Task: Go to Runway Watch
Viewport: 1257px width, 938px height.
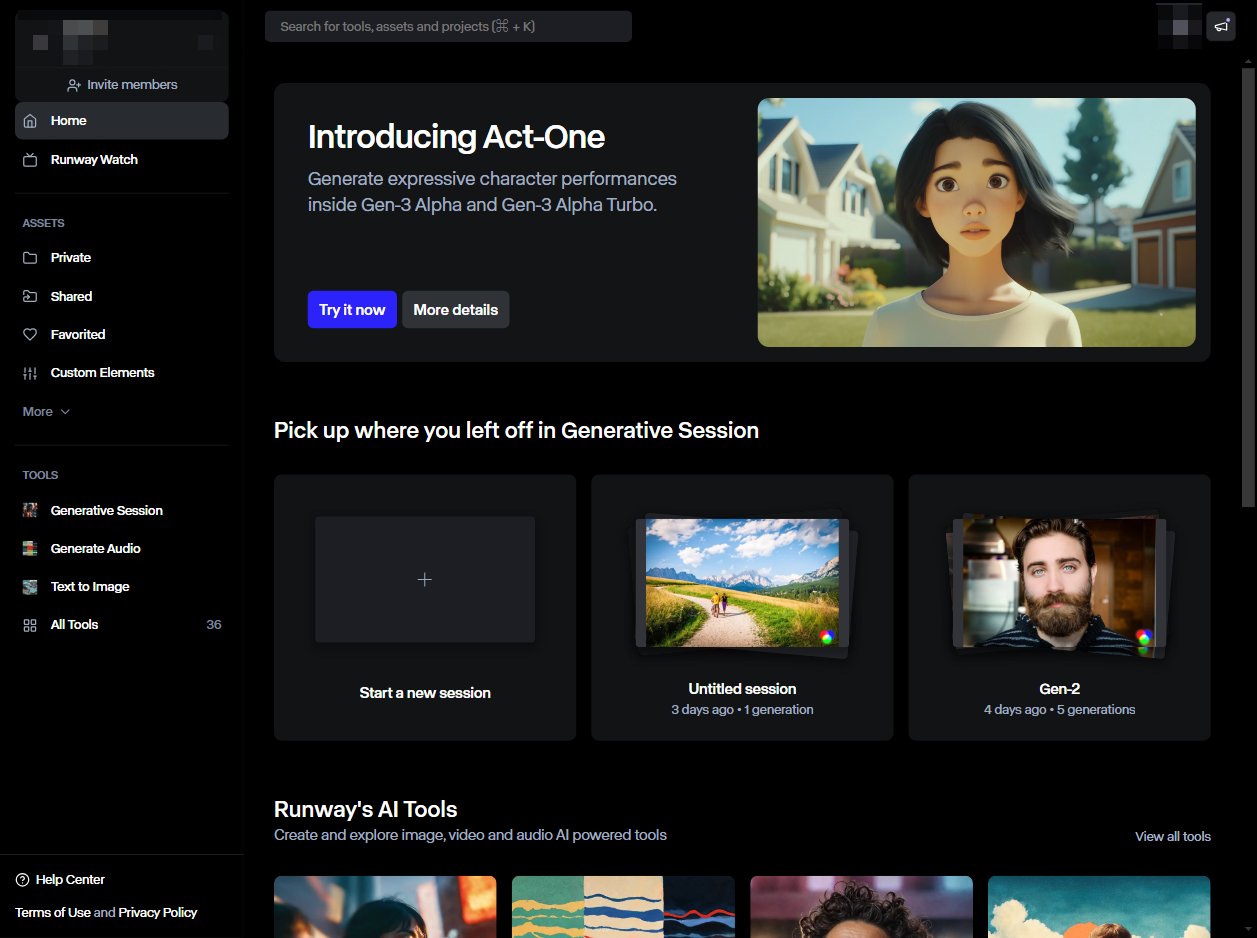Action: pos(122,160)
